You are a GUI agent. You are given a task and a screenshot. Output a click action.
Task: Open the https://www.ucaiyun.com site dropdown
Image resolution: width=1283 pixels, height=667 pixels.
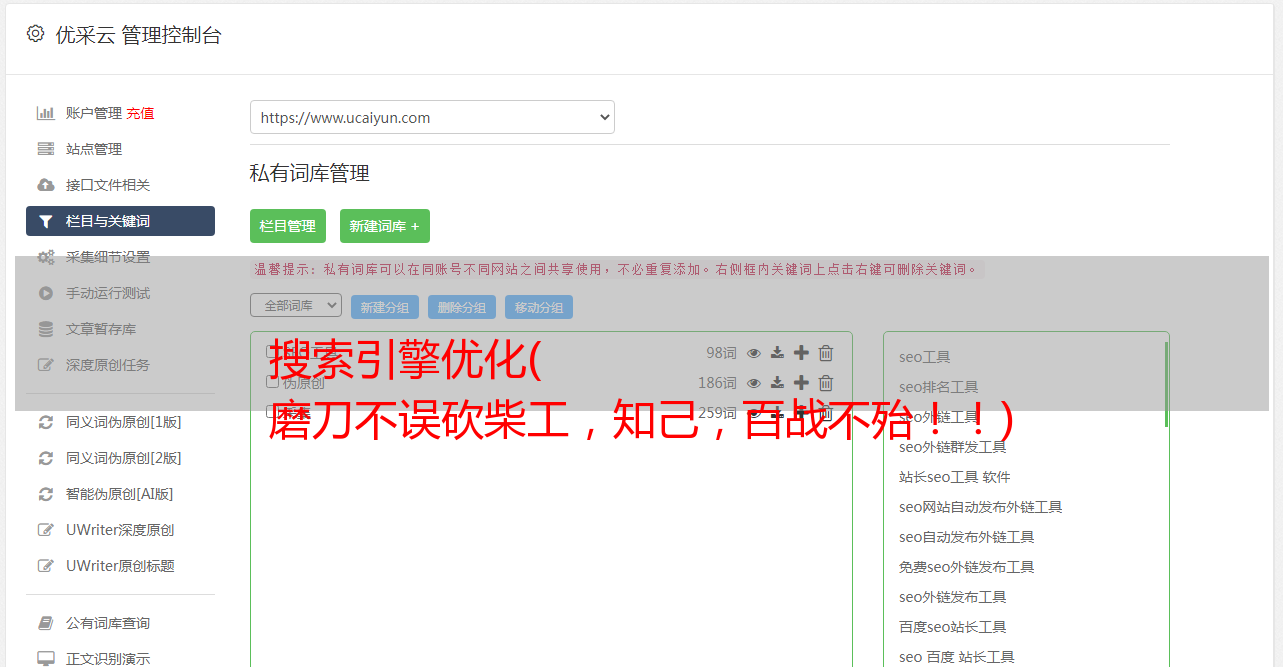[x=432, y=117]
